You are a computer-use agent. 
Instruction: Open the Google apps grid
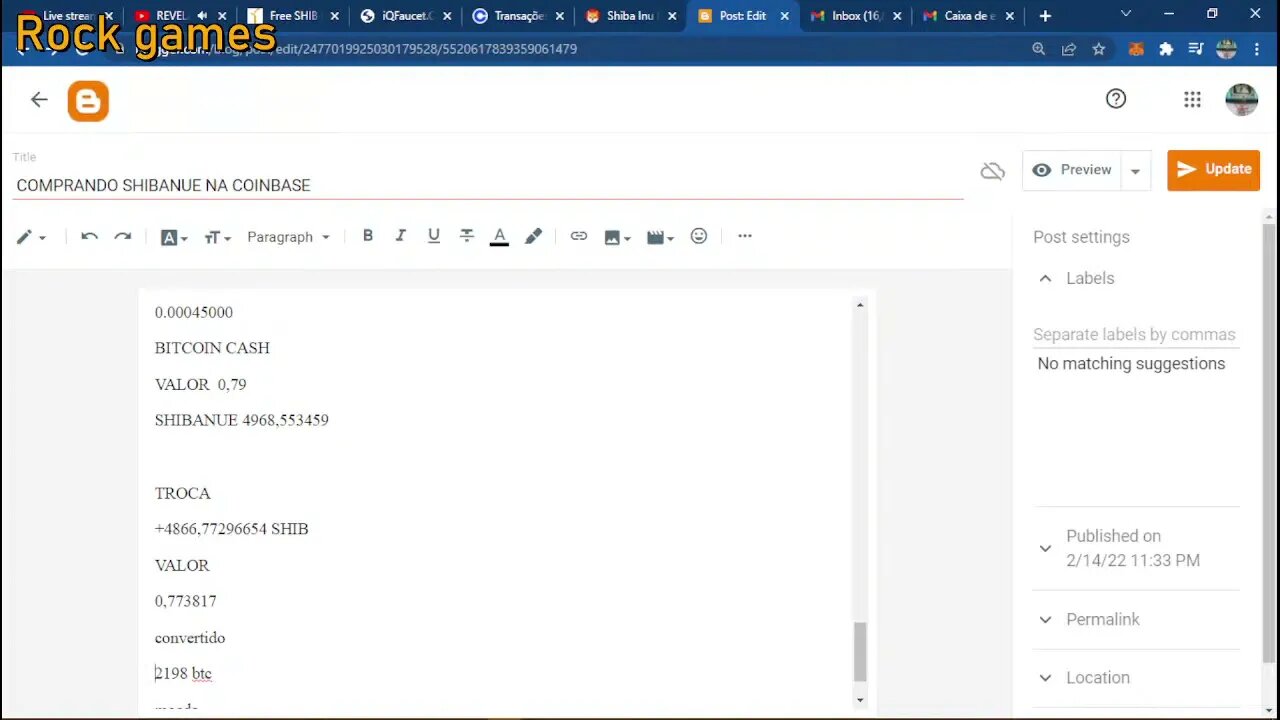pos(1192,99)
